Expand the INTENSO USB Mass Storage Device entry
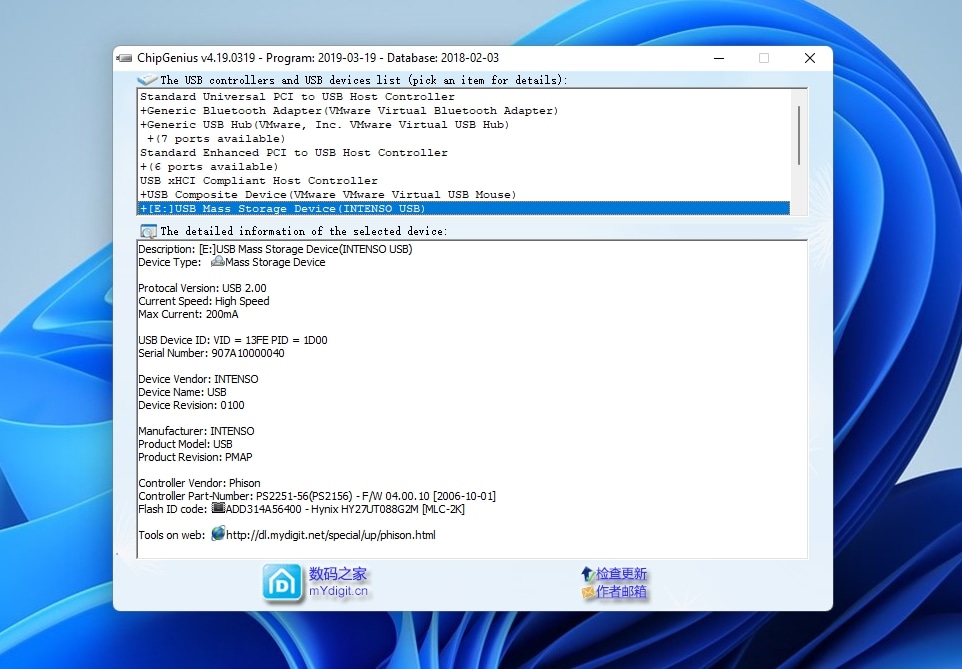Viewport: 962px width, 669px height. point(145,208)
